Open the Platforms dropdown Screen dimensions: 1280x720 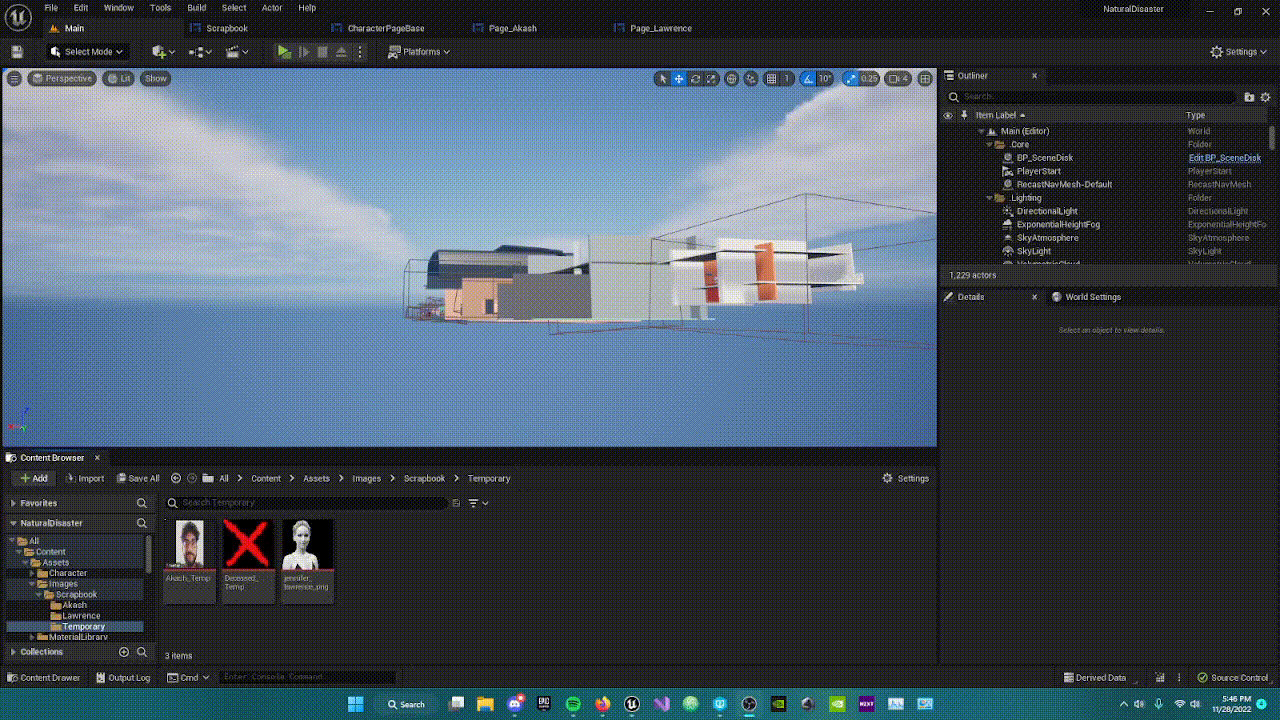coord(419,52)
